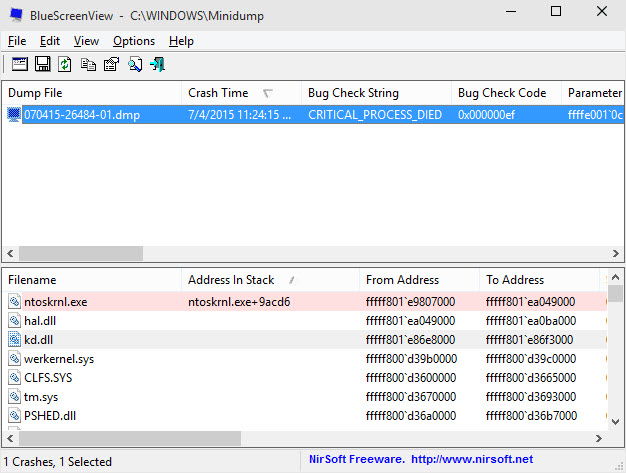This screenshot has height=473, width=626.
Task: Sort by Address In Stack column
Action: pyautogui.click(x=270, y=280)
